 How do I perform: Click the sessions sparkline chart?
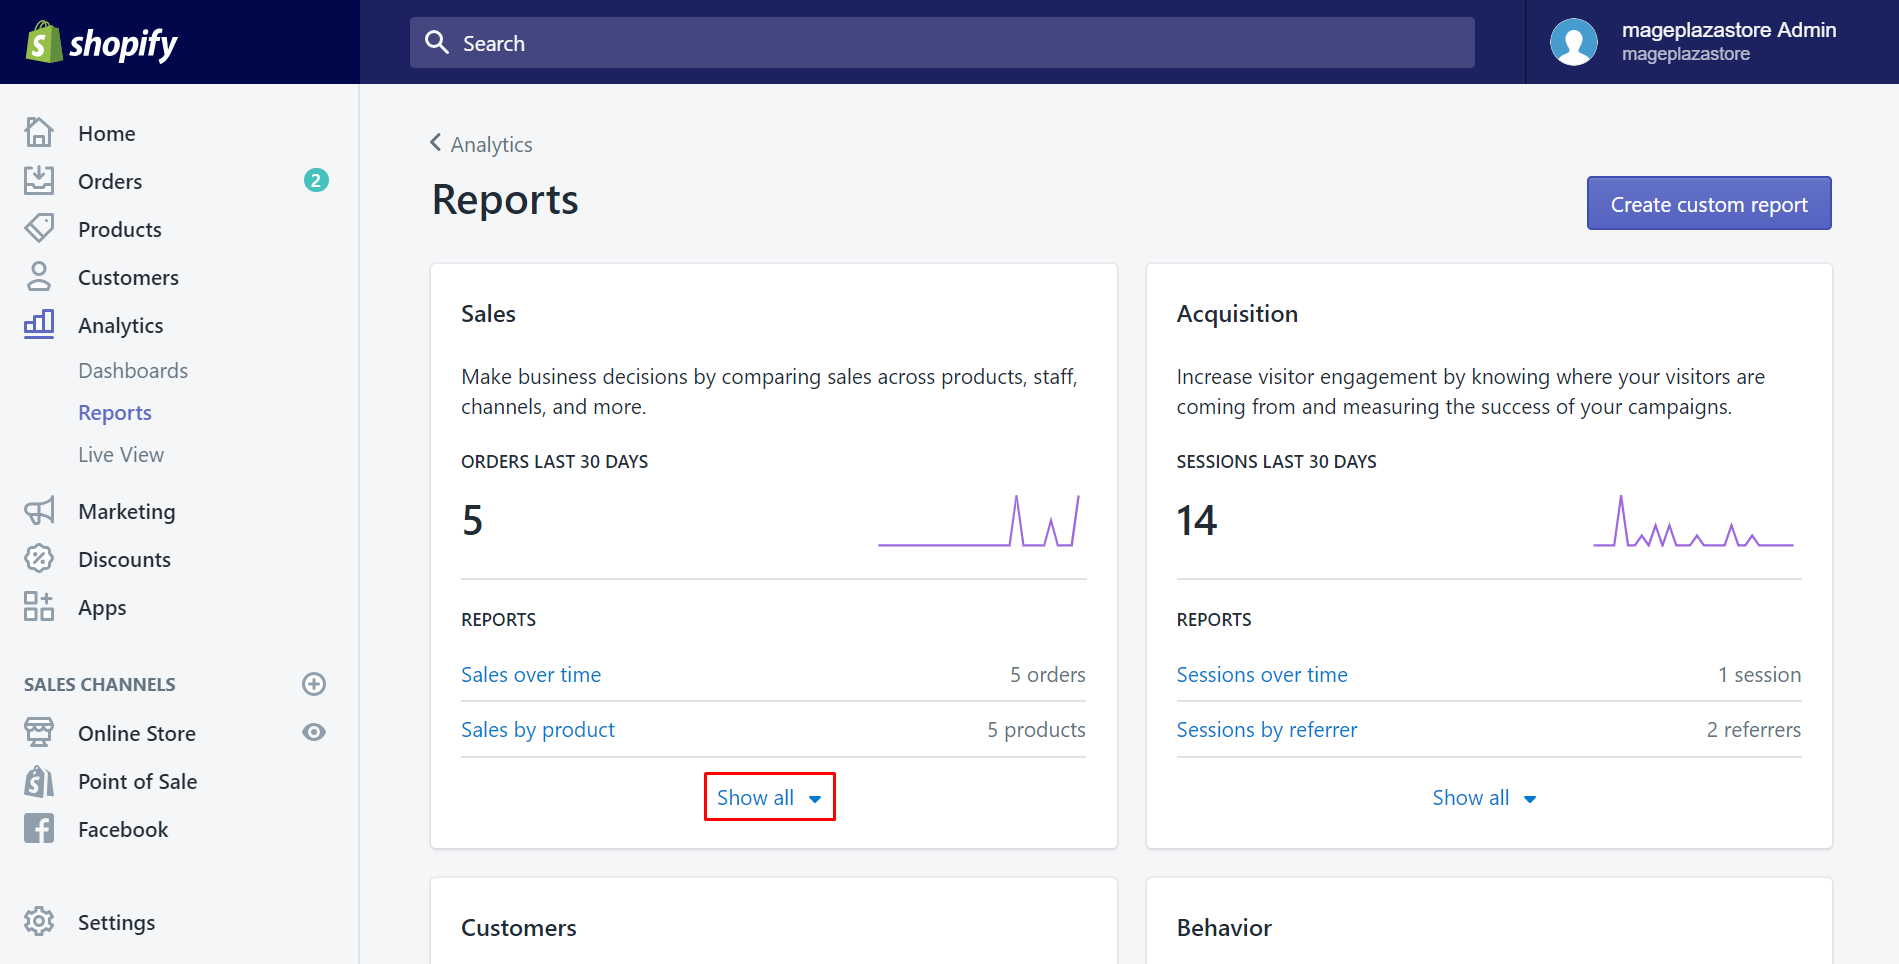point(1694,520)
